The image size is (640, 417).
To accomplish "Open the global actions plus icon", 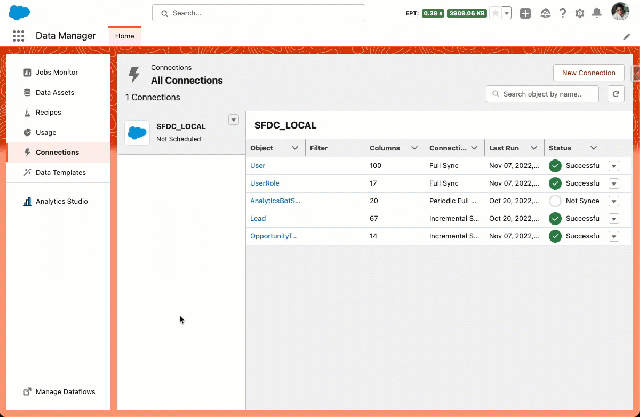I will (525, 13).
